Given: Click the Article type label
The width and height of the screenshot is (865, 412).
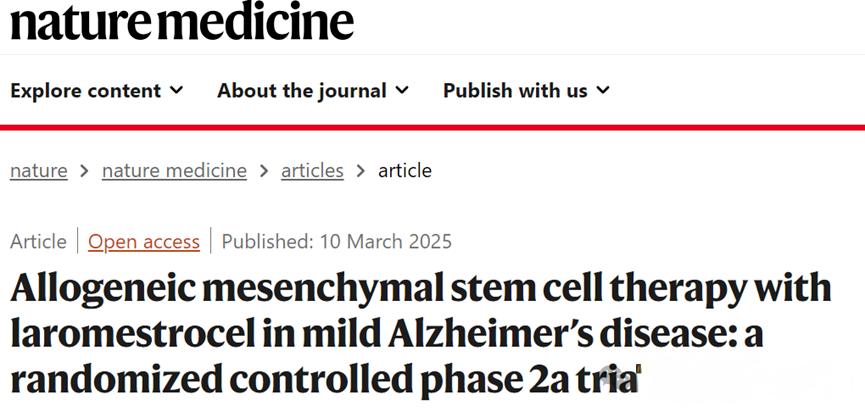Looking at the screenshot, I should [38, 242].
